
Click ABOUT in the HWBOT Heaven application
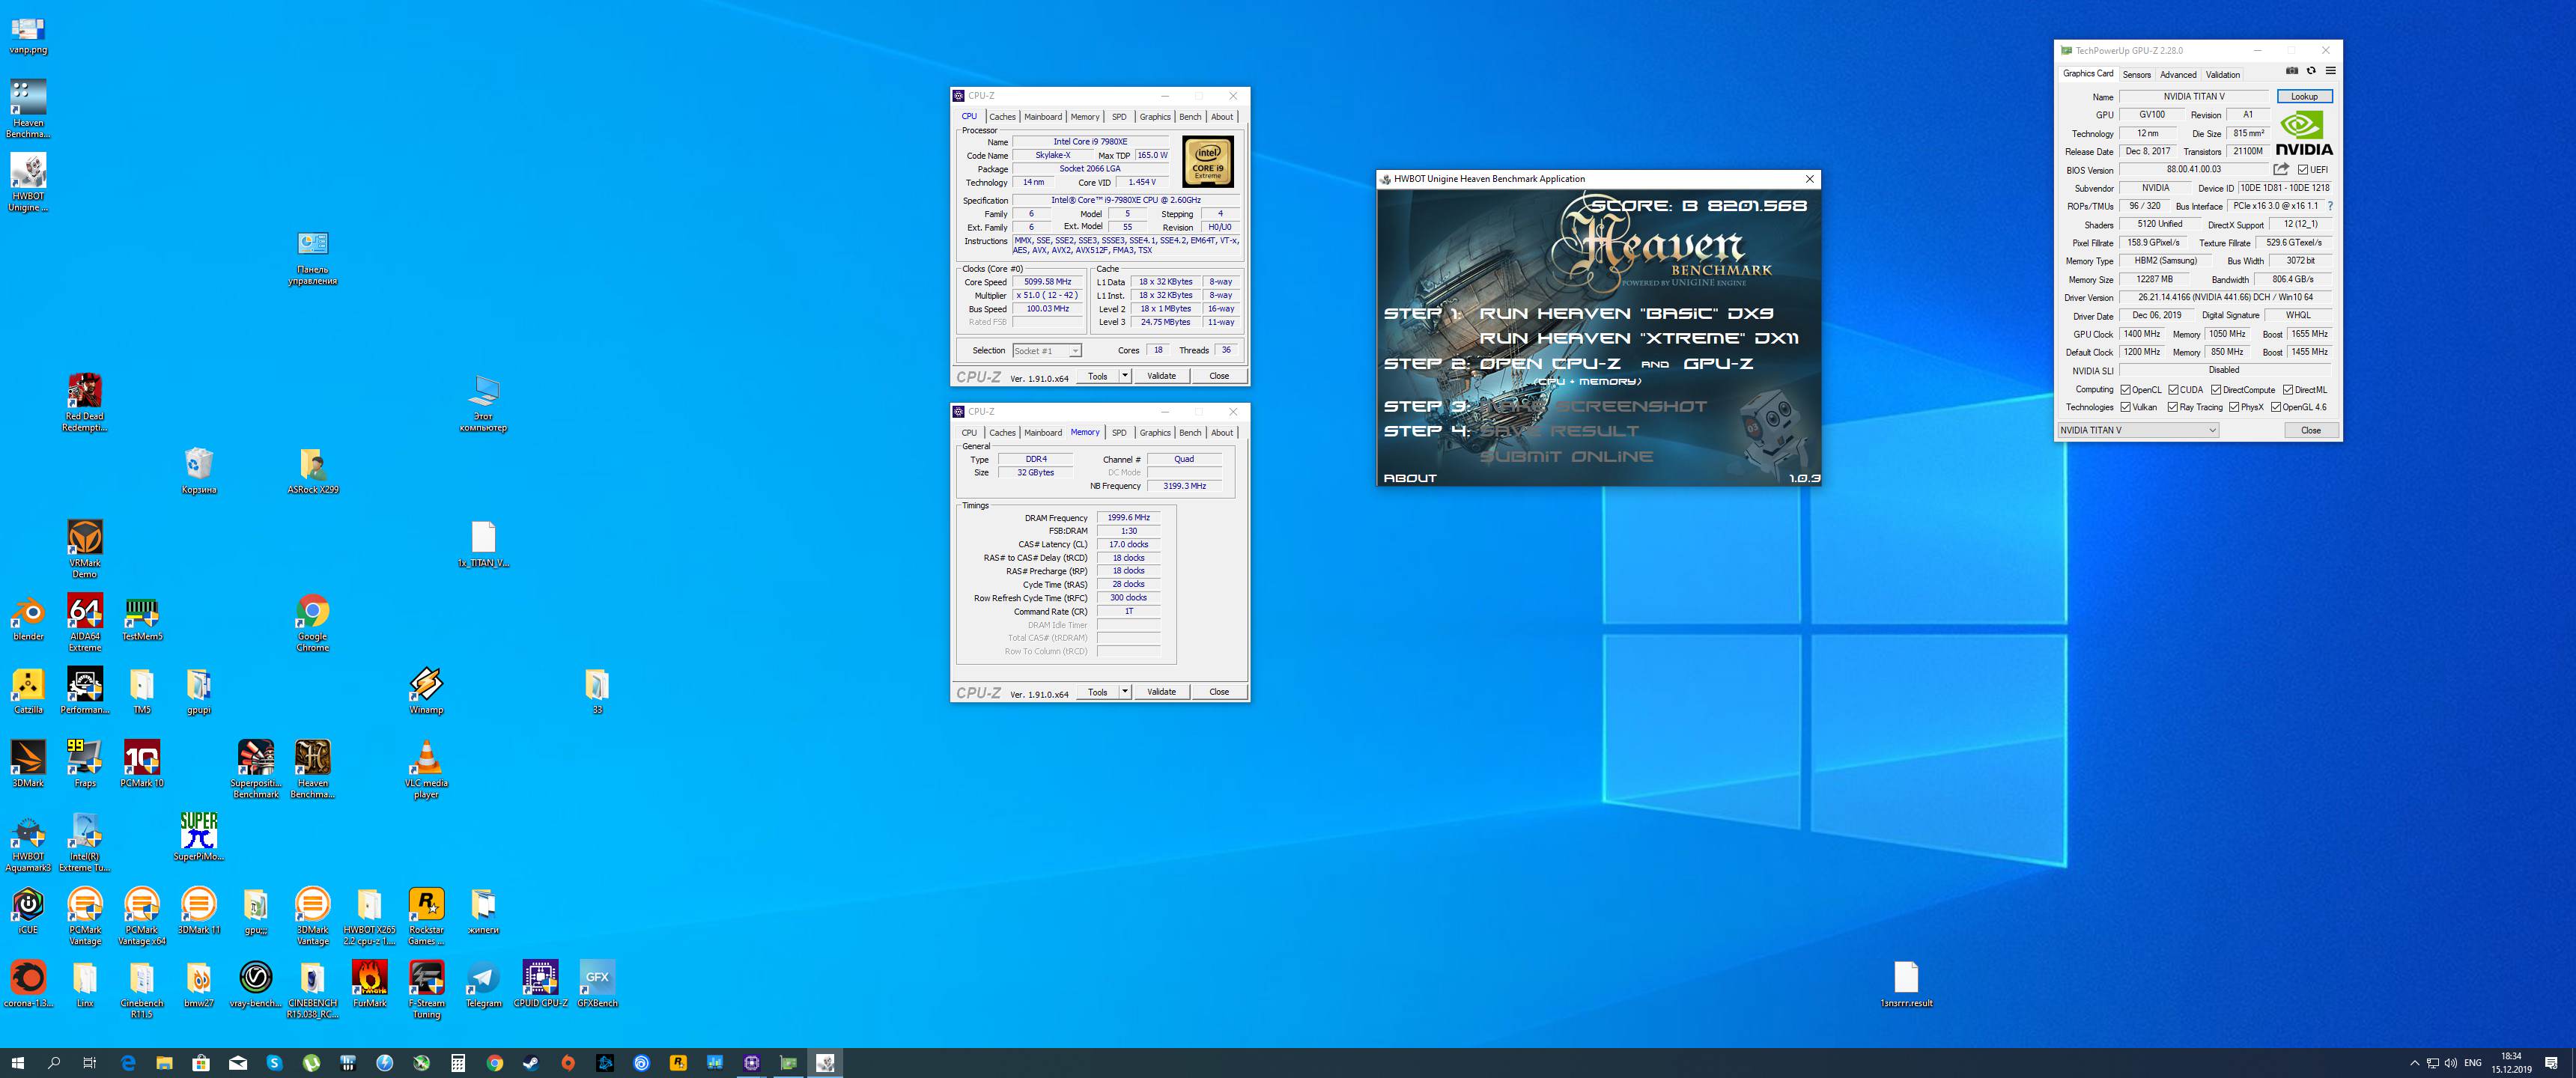pyautogui.click(x=1409, y=478)
